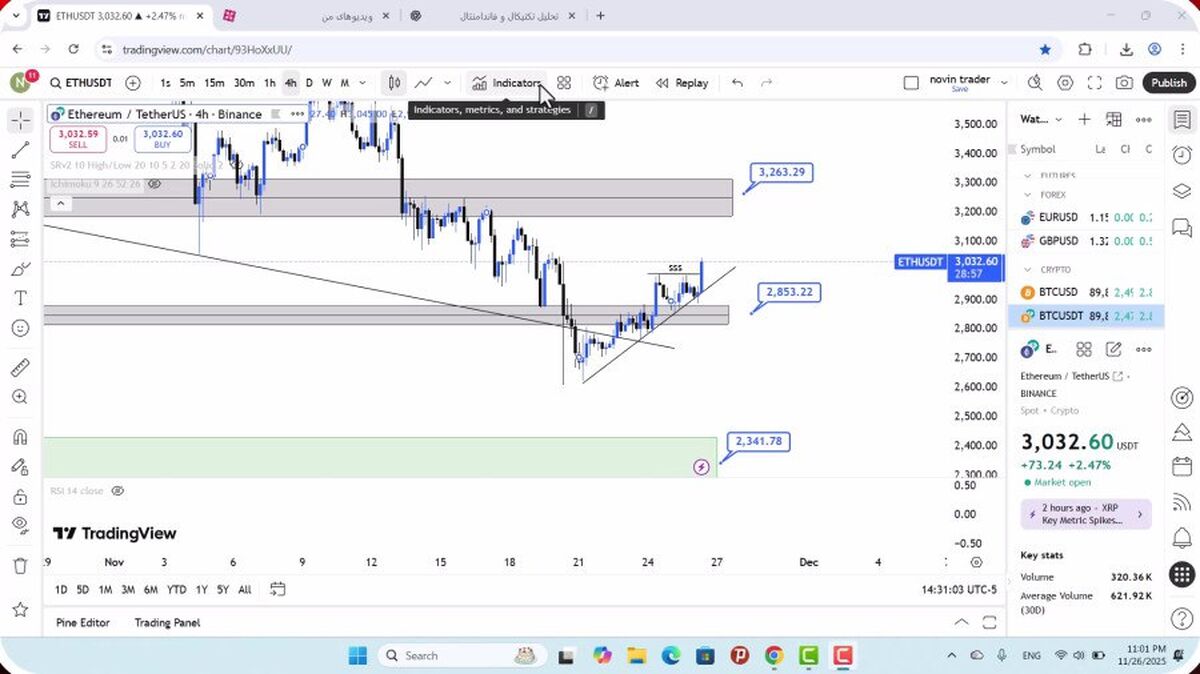Open the novin trader layout dropdown
This screenshot has height=674, width=1200.
(1004, 83)
